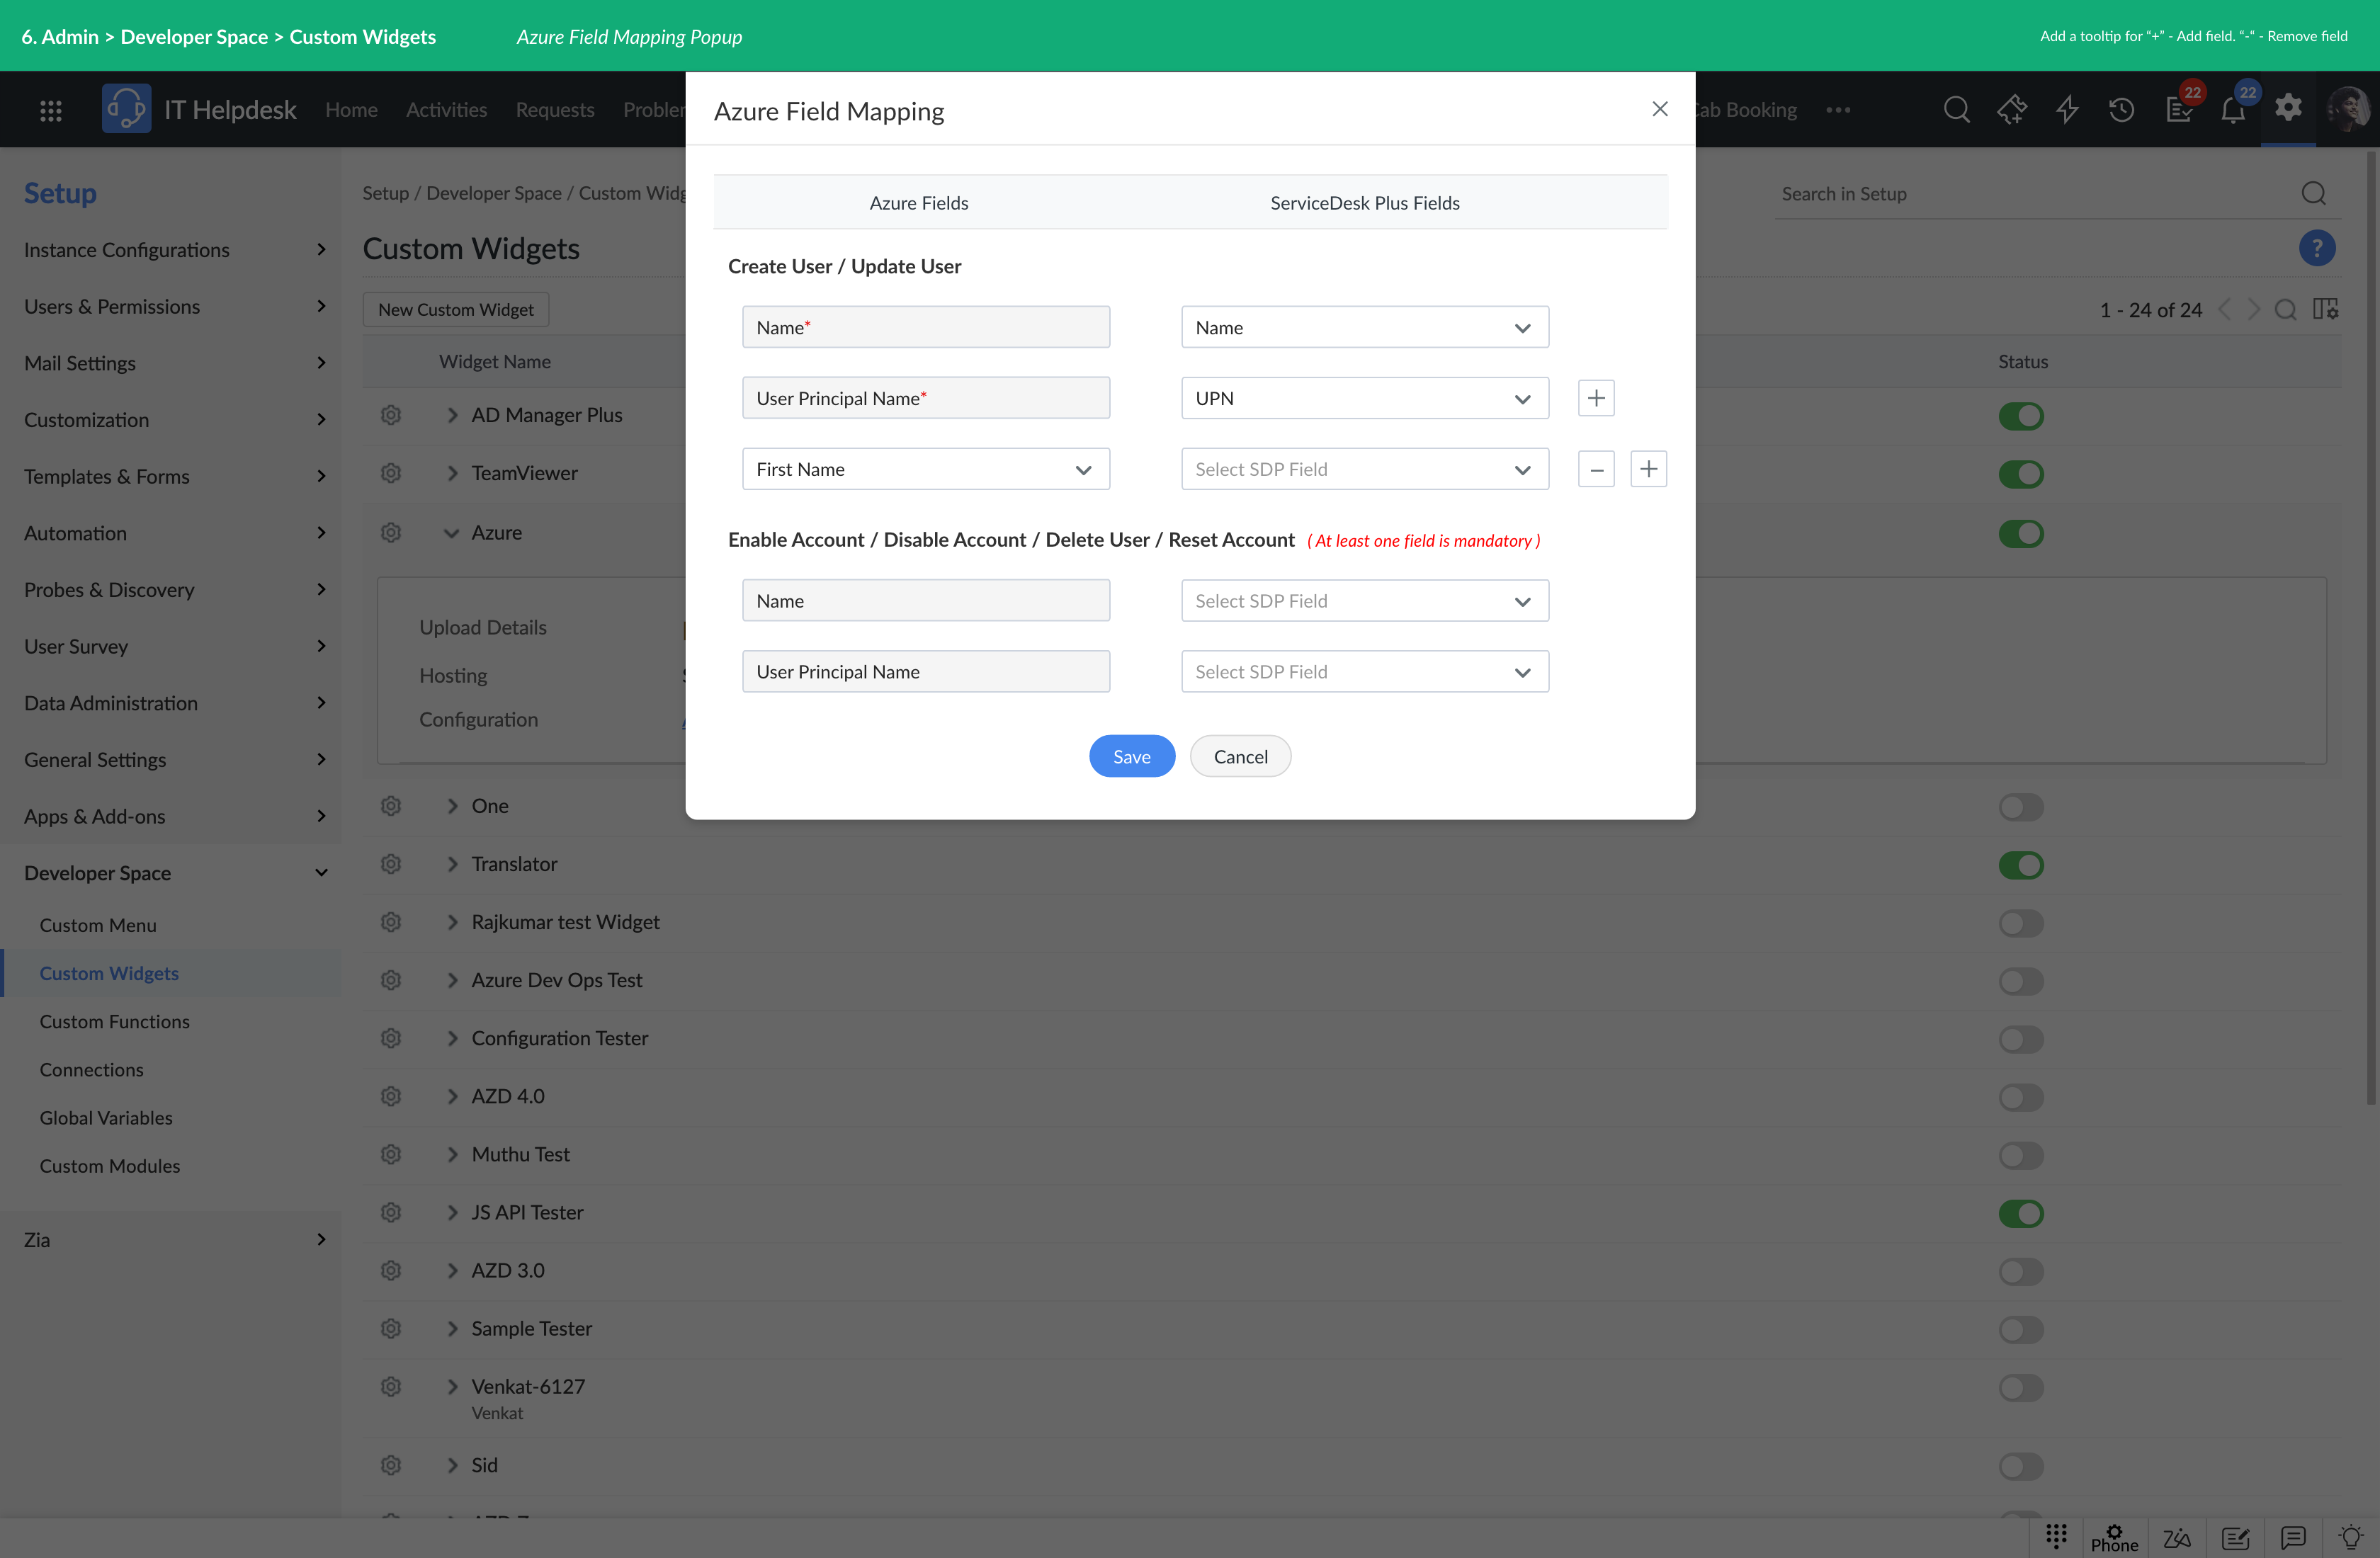Open the Home tab in top navigation
The height and width of the screenshot is (1558, 2380).
point(351,110)
